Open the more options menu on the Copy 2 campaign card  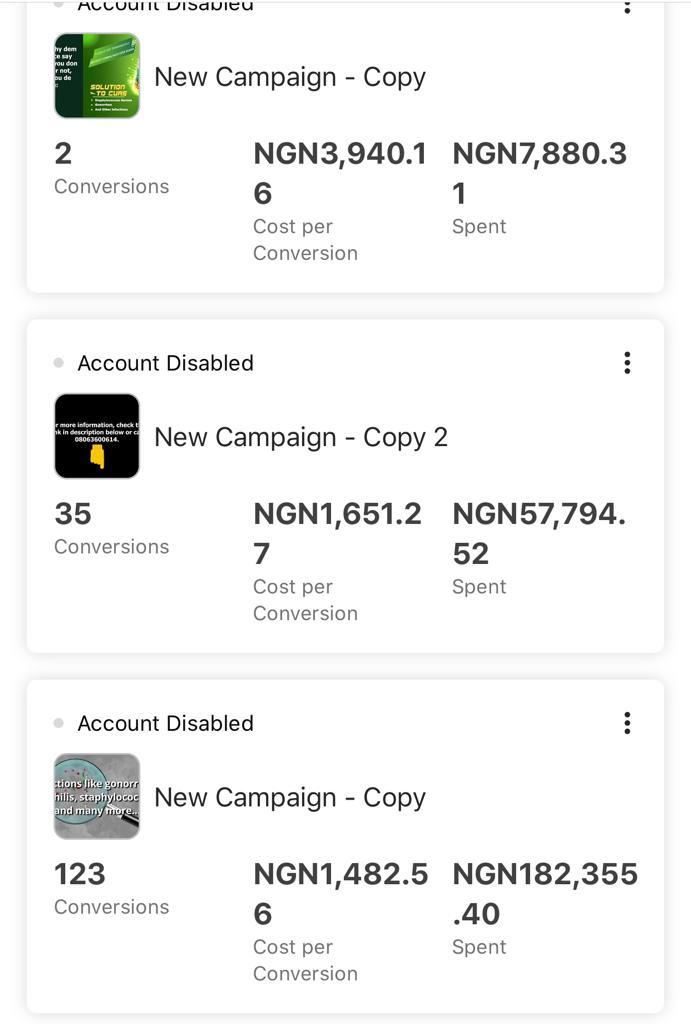point(627,362)
